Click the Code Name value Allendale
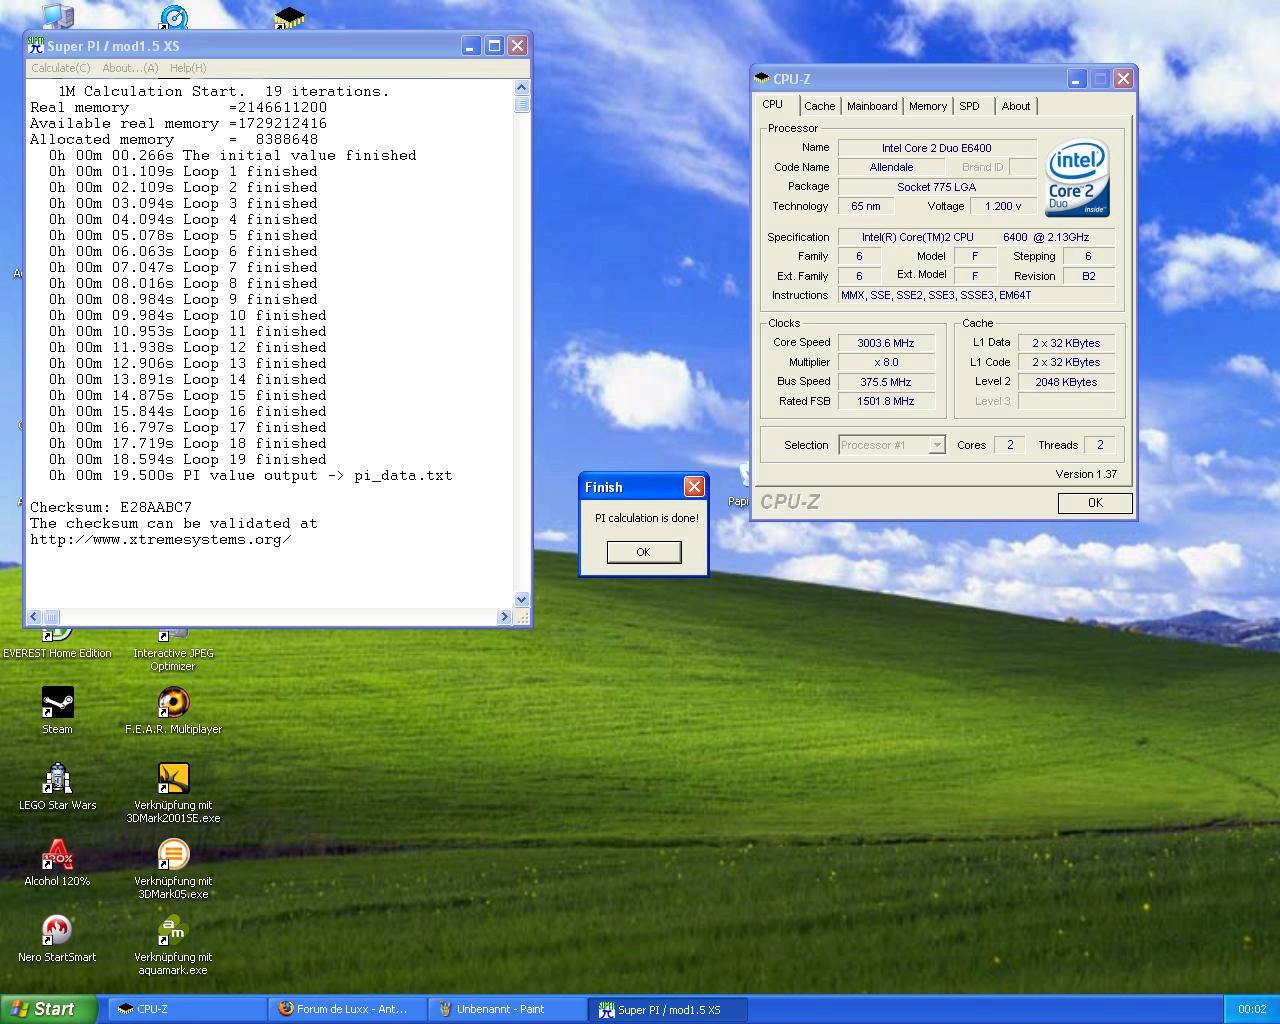Image resolution: width=1280 pixels, height=1024 pixels. tap(891, 167)
